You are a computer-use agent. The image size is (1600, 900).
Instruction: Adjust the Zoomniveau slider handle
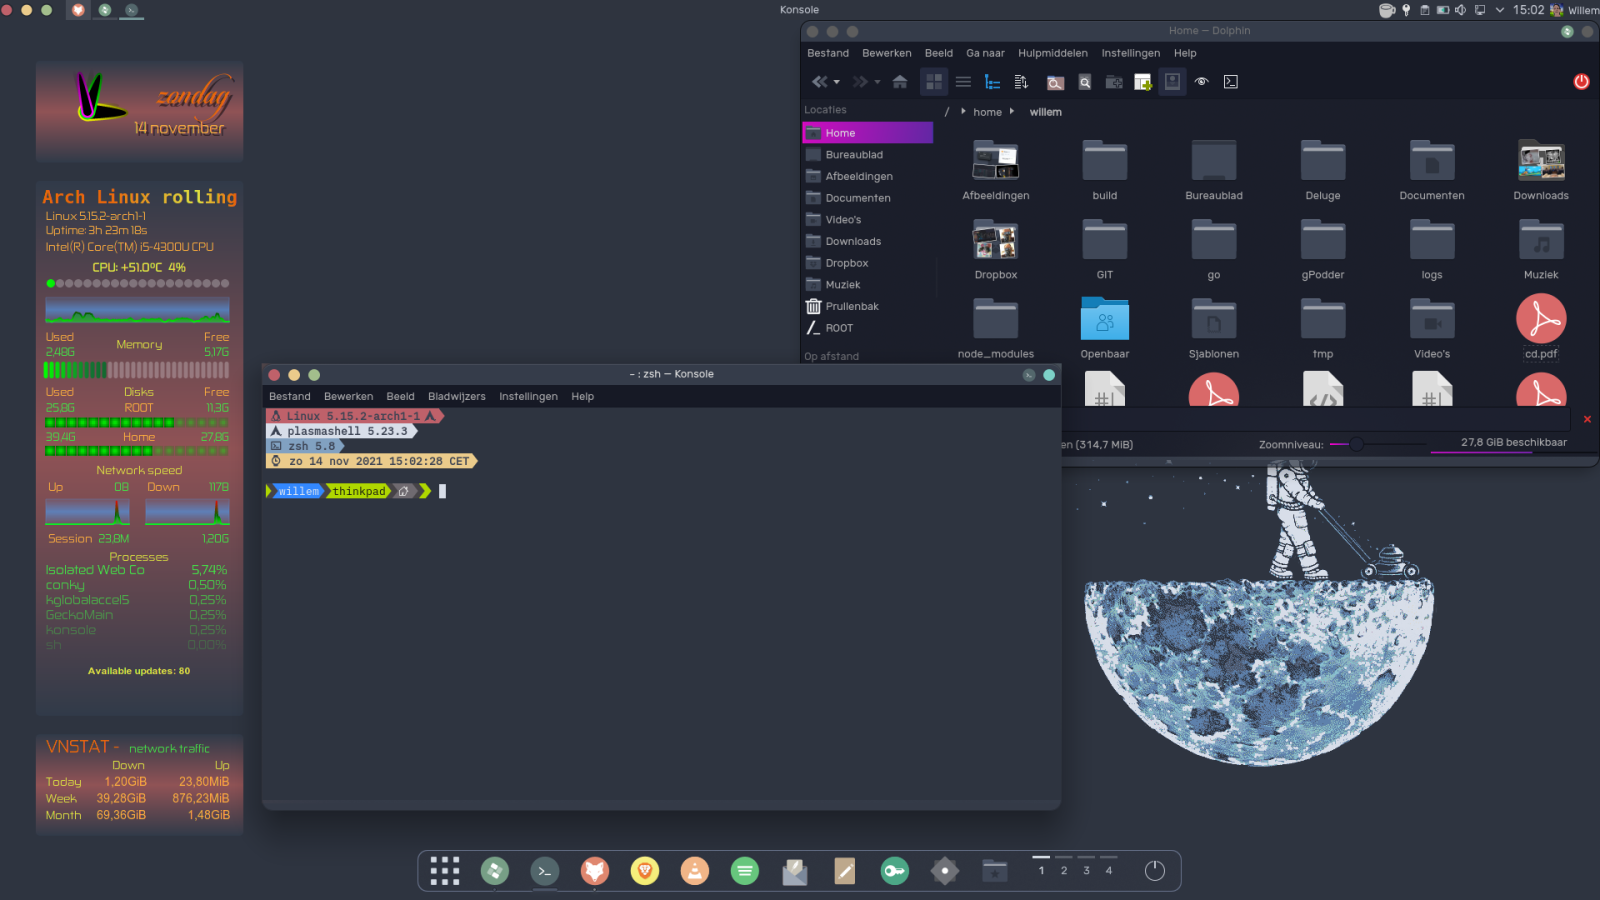pyautogui.click(x=1356, y=444)
